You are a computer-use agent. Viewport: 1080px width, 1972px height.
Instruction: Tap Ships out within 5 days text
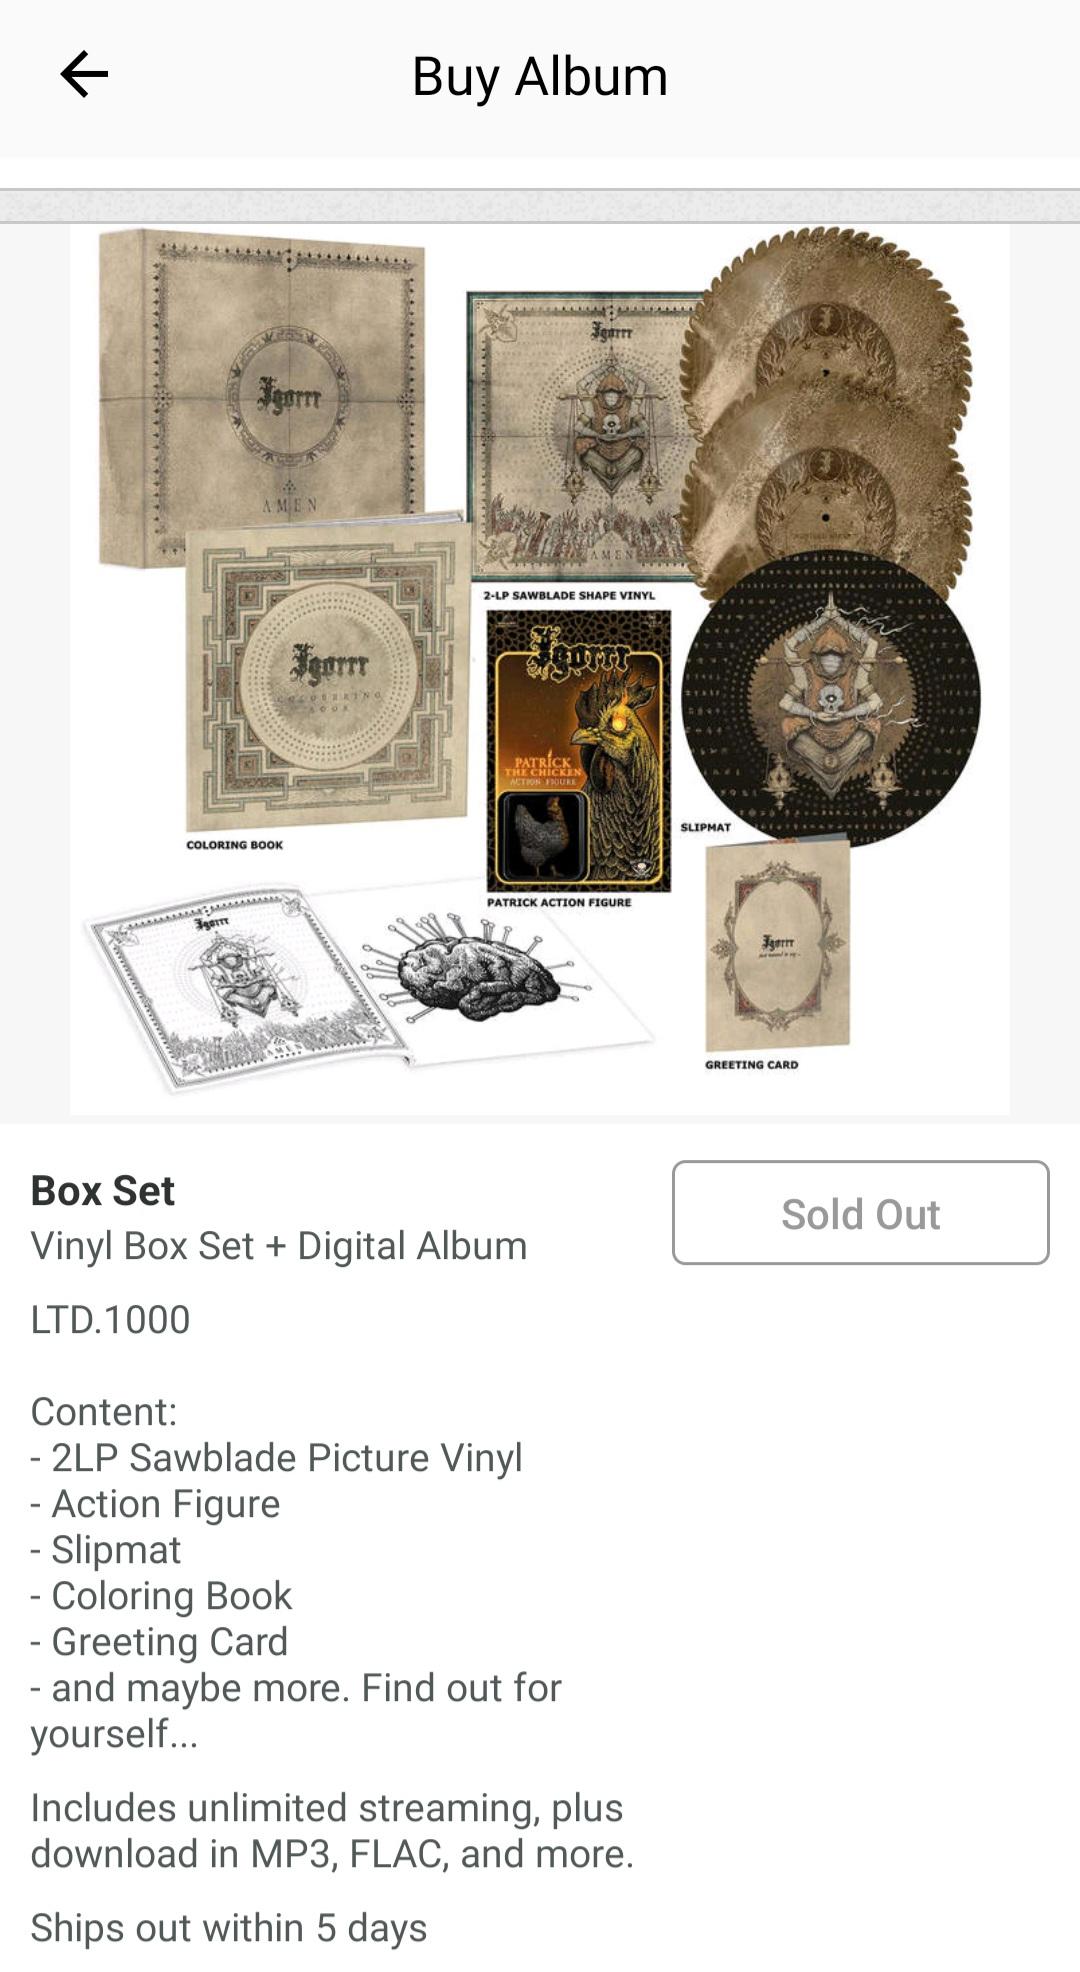click(x=229, y=1927)
